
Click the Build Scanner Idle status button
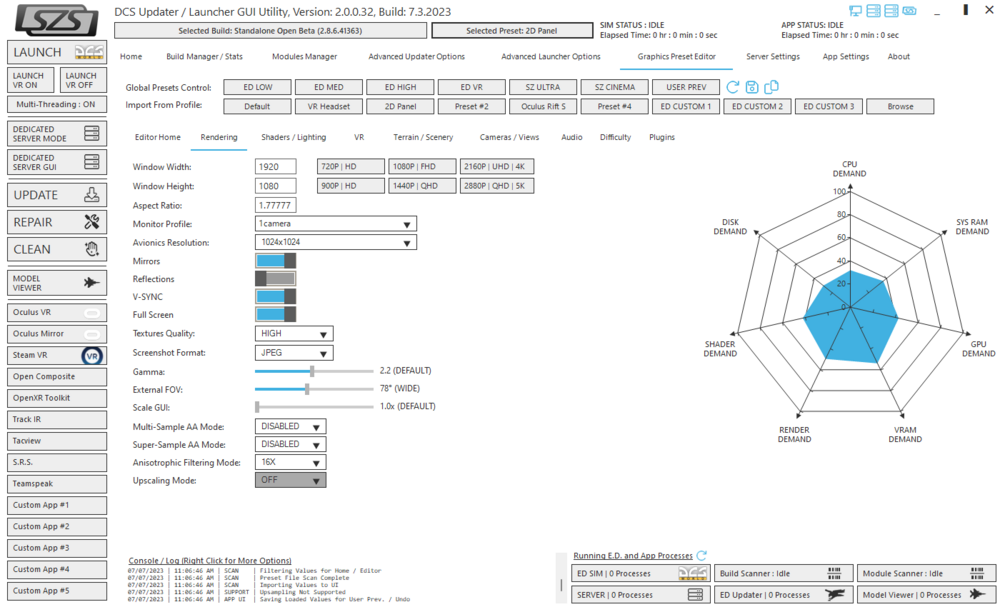(783, 573)
